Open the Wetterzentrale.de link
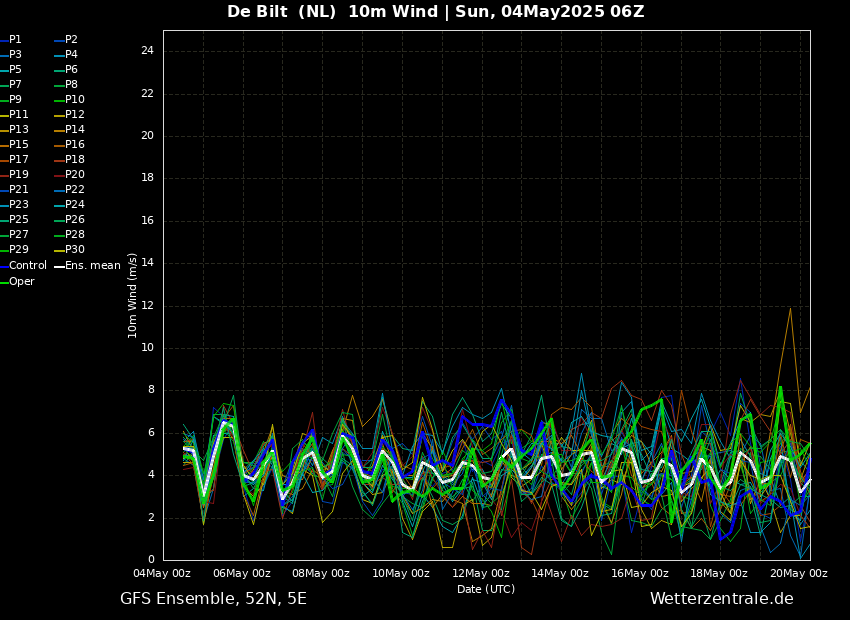The height and width of the screenshot is (620, 850). click(721, 599)
